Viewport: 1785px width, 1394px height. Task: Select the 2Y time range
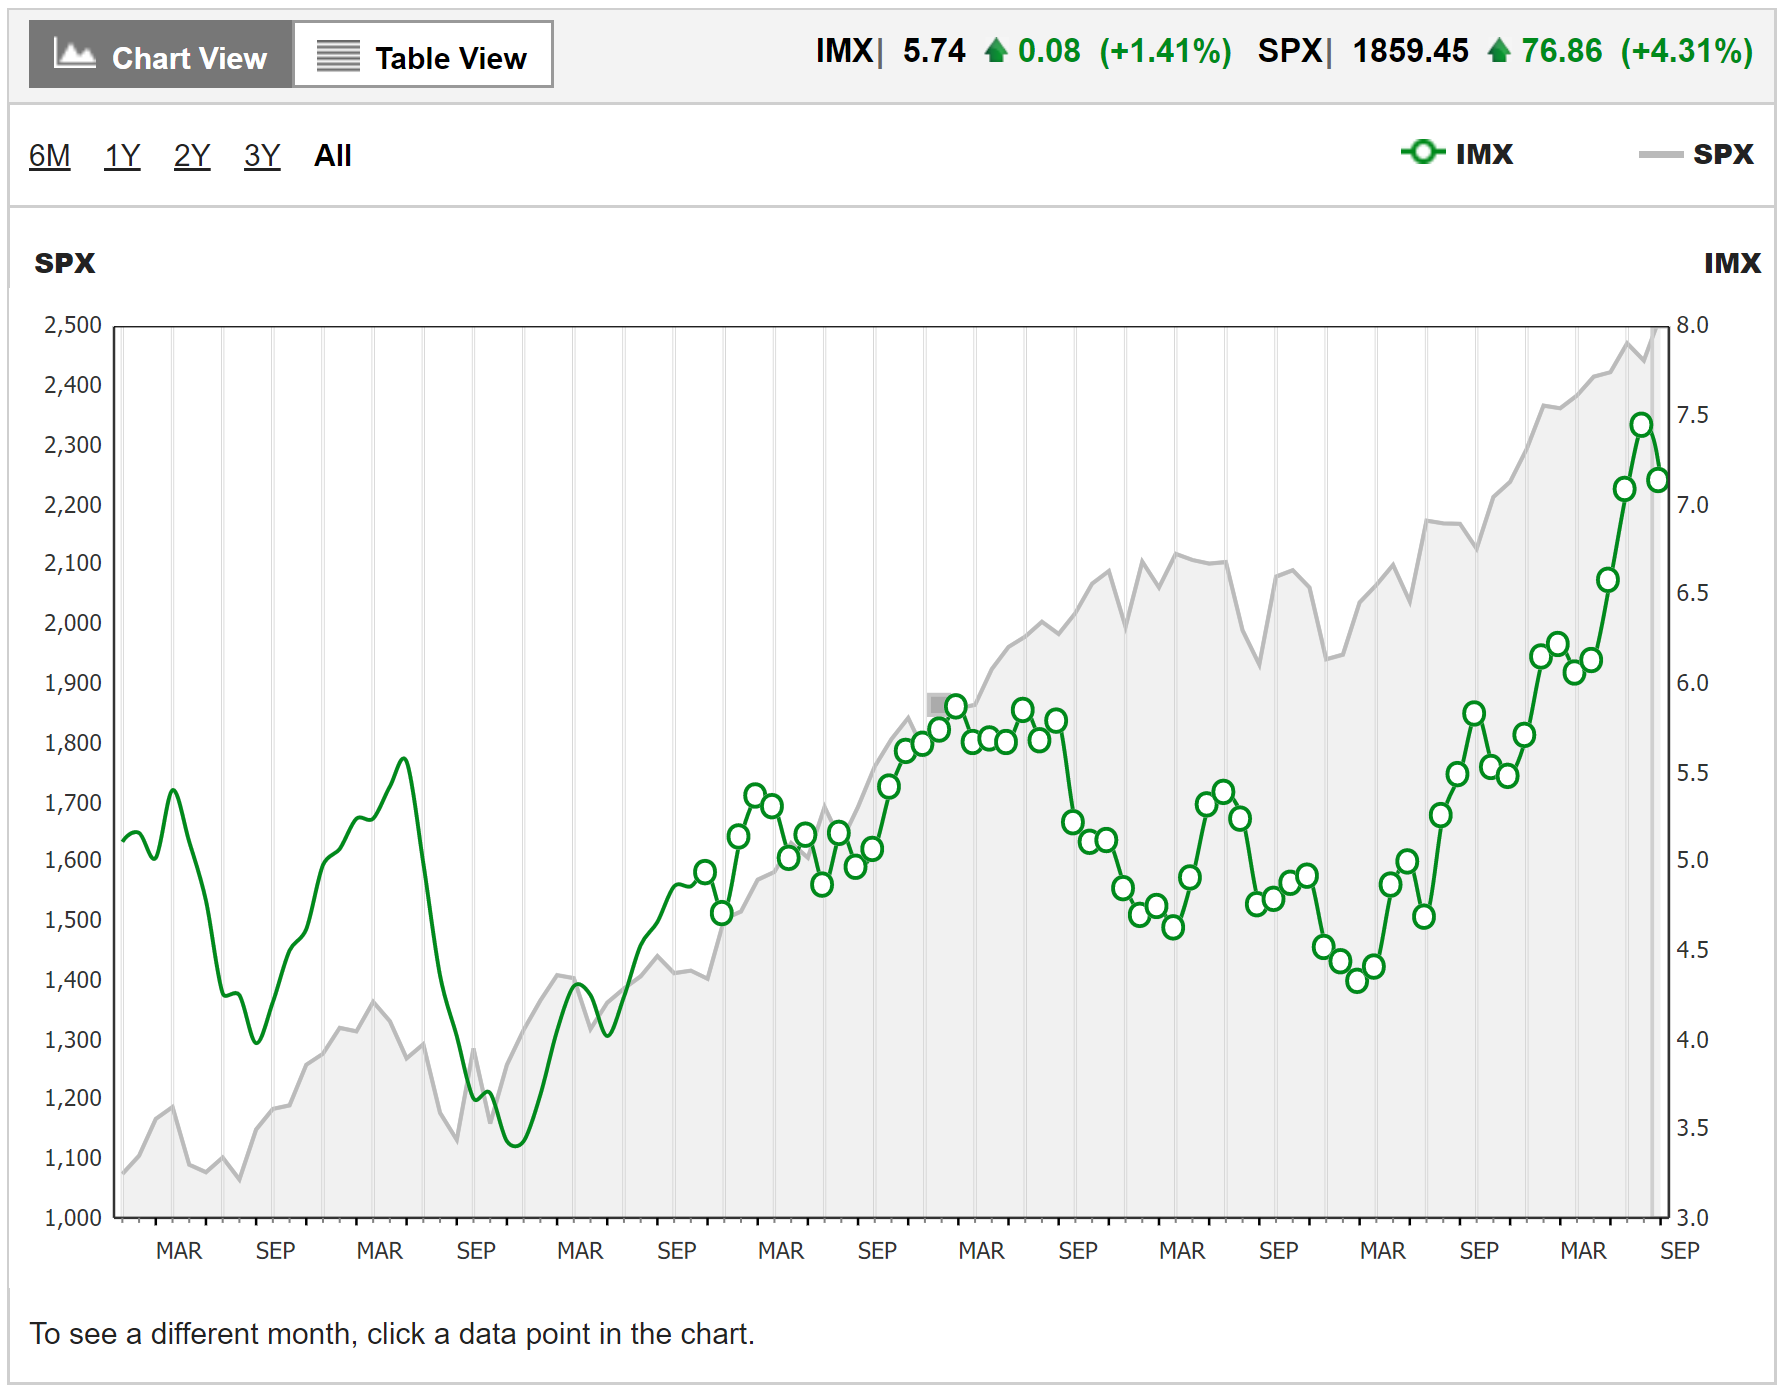pyautogui.click(x=192, y=156)
